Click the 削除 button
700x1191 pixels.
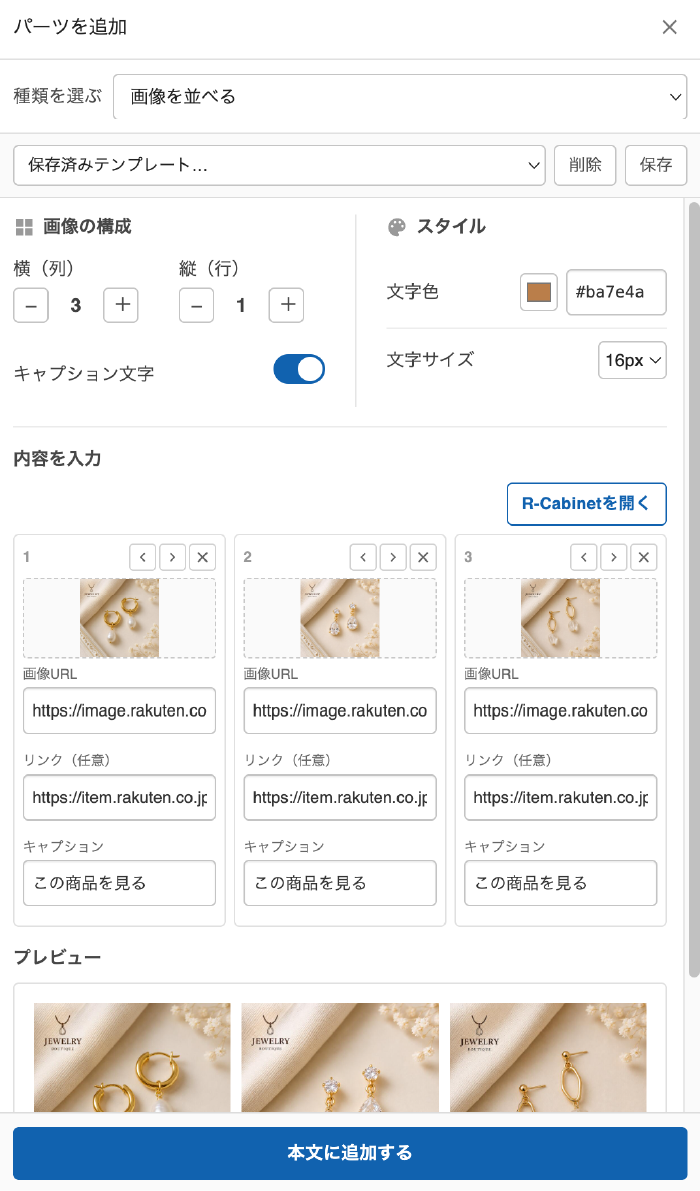point(585,165)
